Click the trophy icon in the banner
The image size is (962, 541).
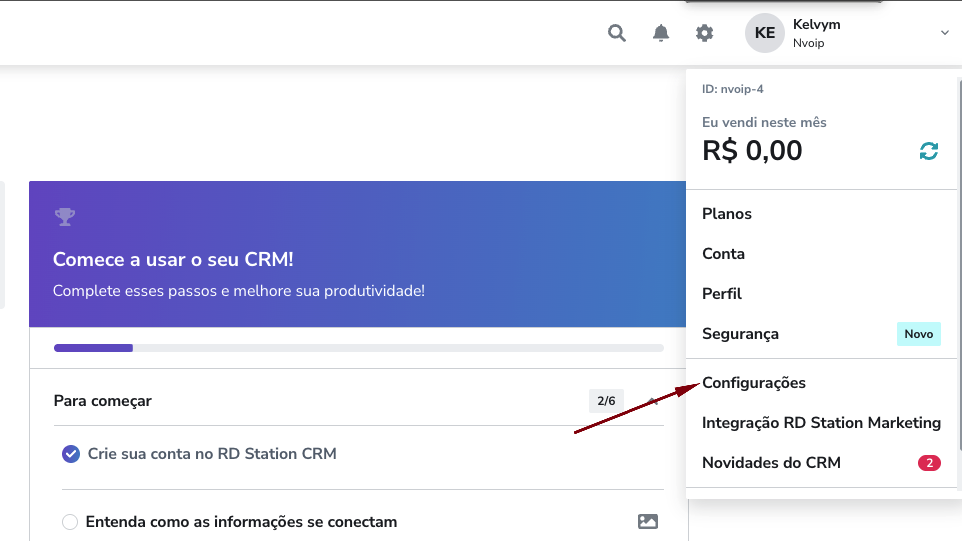pyautogui.click(x=65, y=216)
